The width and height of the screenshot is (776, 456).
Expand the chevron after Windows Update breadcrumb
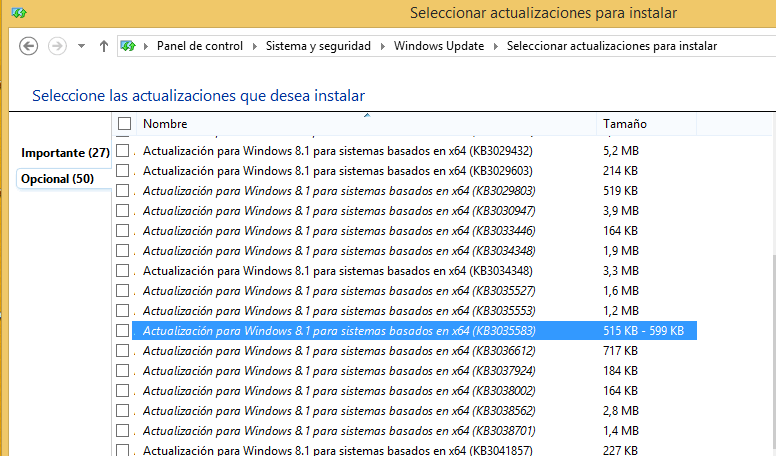(495, 46)
